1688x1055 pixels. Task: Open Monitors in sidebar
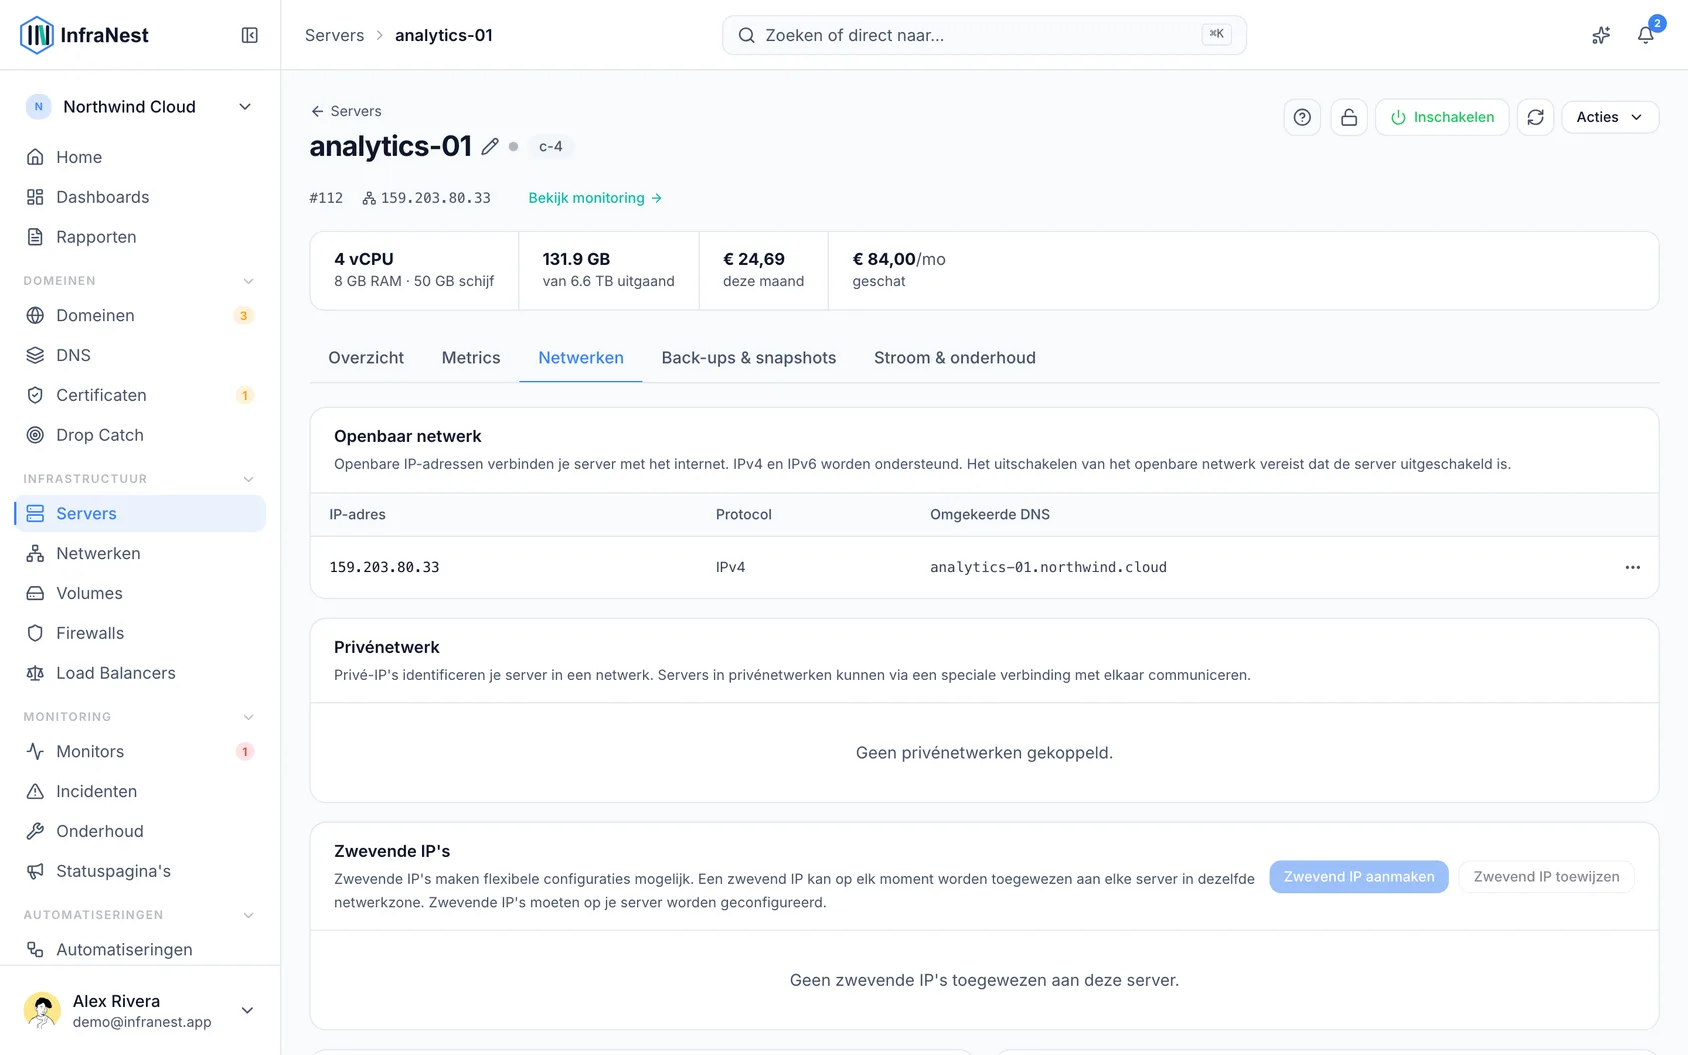(x=140, y=751)
